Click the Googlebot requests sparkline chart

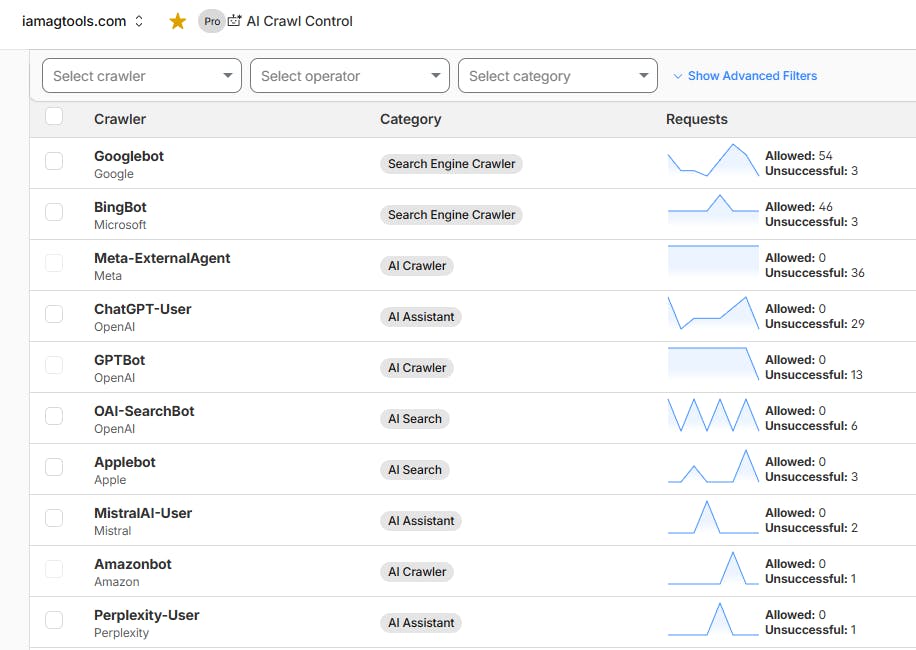[713, 161]
